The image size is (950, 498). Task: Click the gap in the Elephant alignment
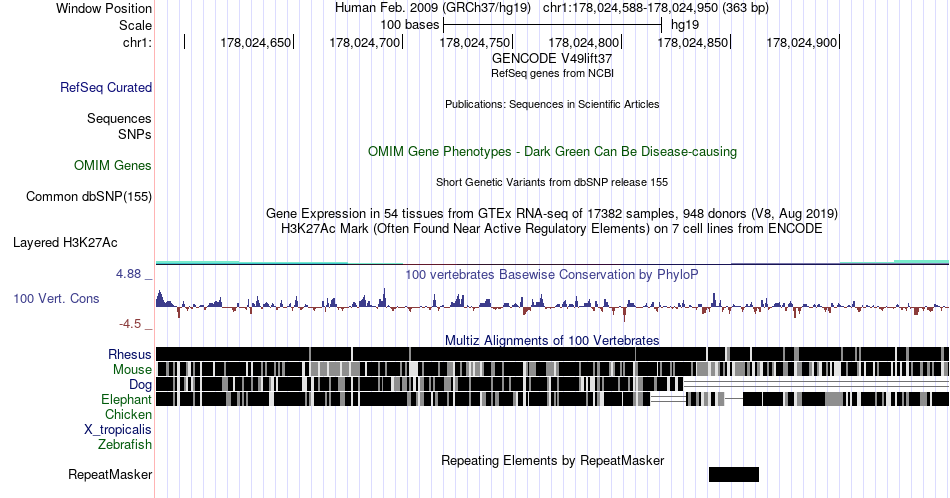click(668, 399)
